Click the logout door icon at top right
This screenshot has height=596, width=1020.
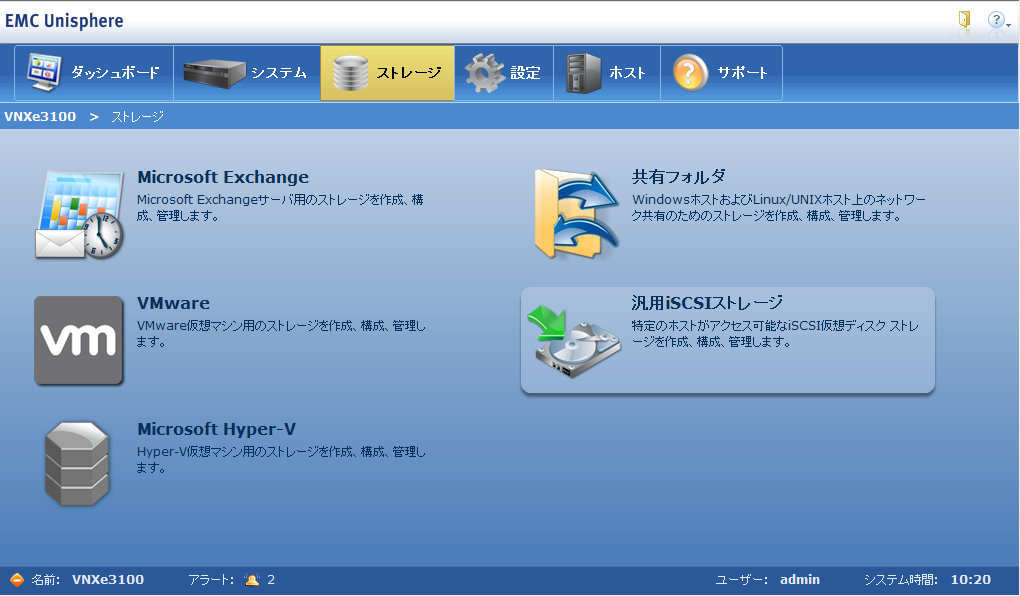coord(964,19)
